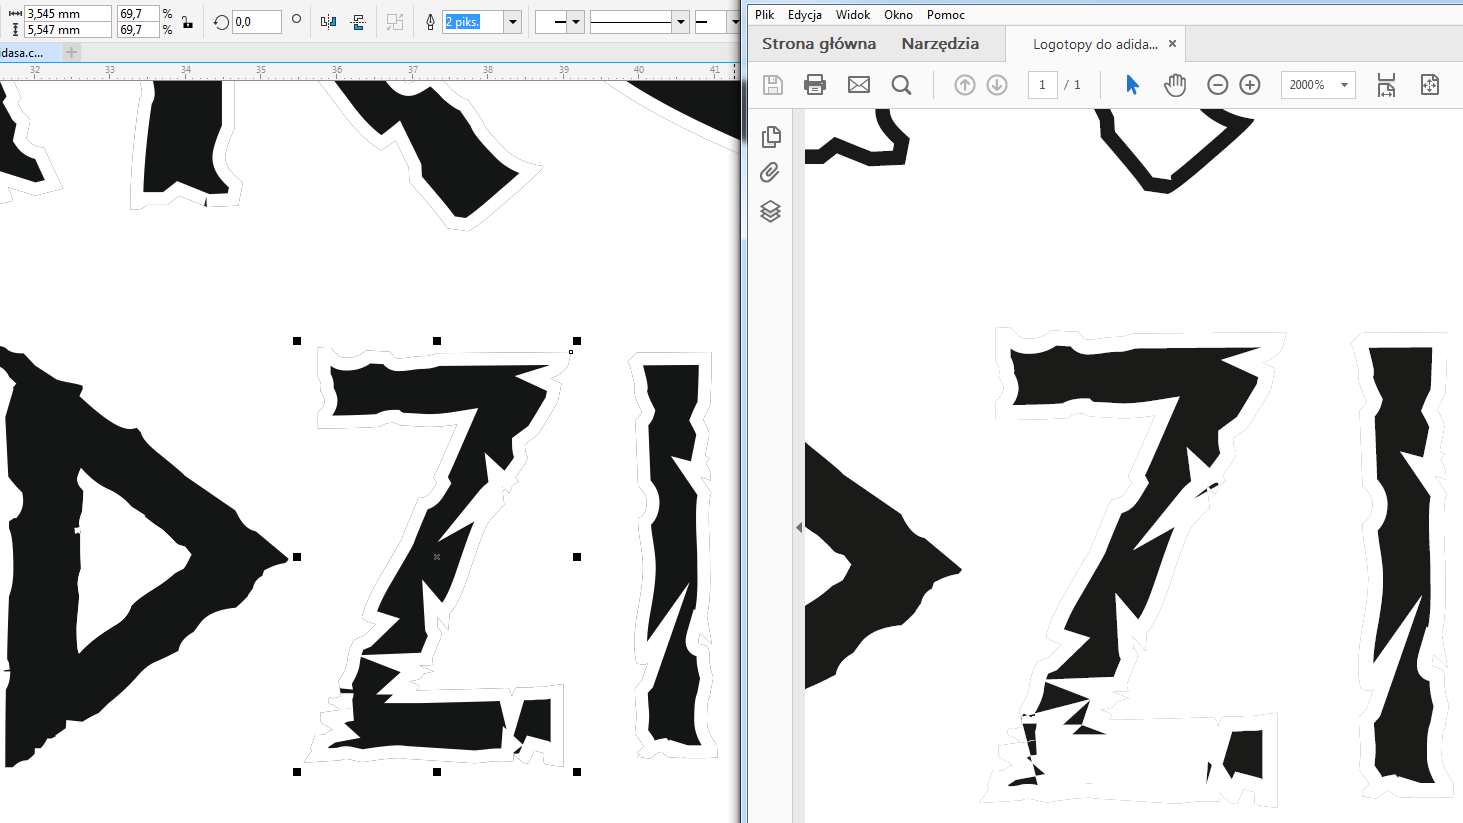Toggle the lock ratio padlock
Image resolution: width=1463 pixels, height=823 pixels.
[x=187, y=22]
